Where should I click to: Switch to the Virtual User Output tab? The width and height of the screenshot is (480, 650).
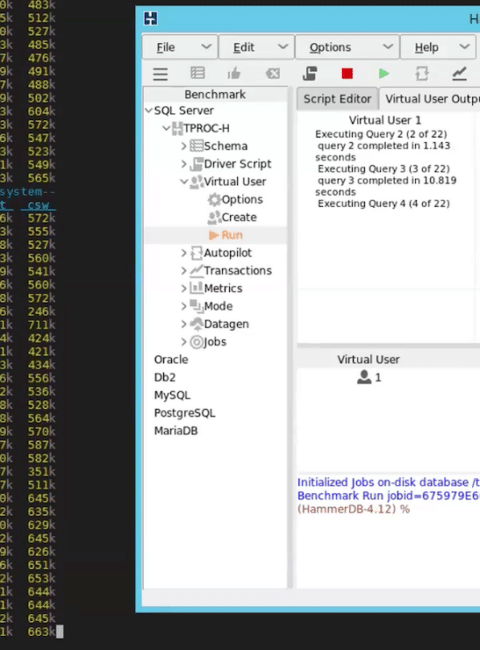431,99
